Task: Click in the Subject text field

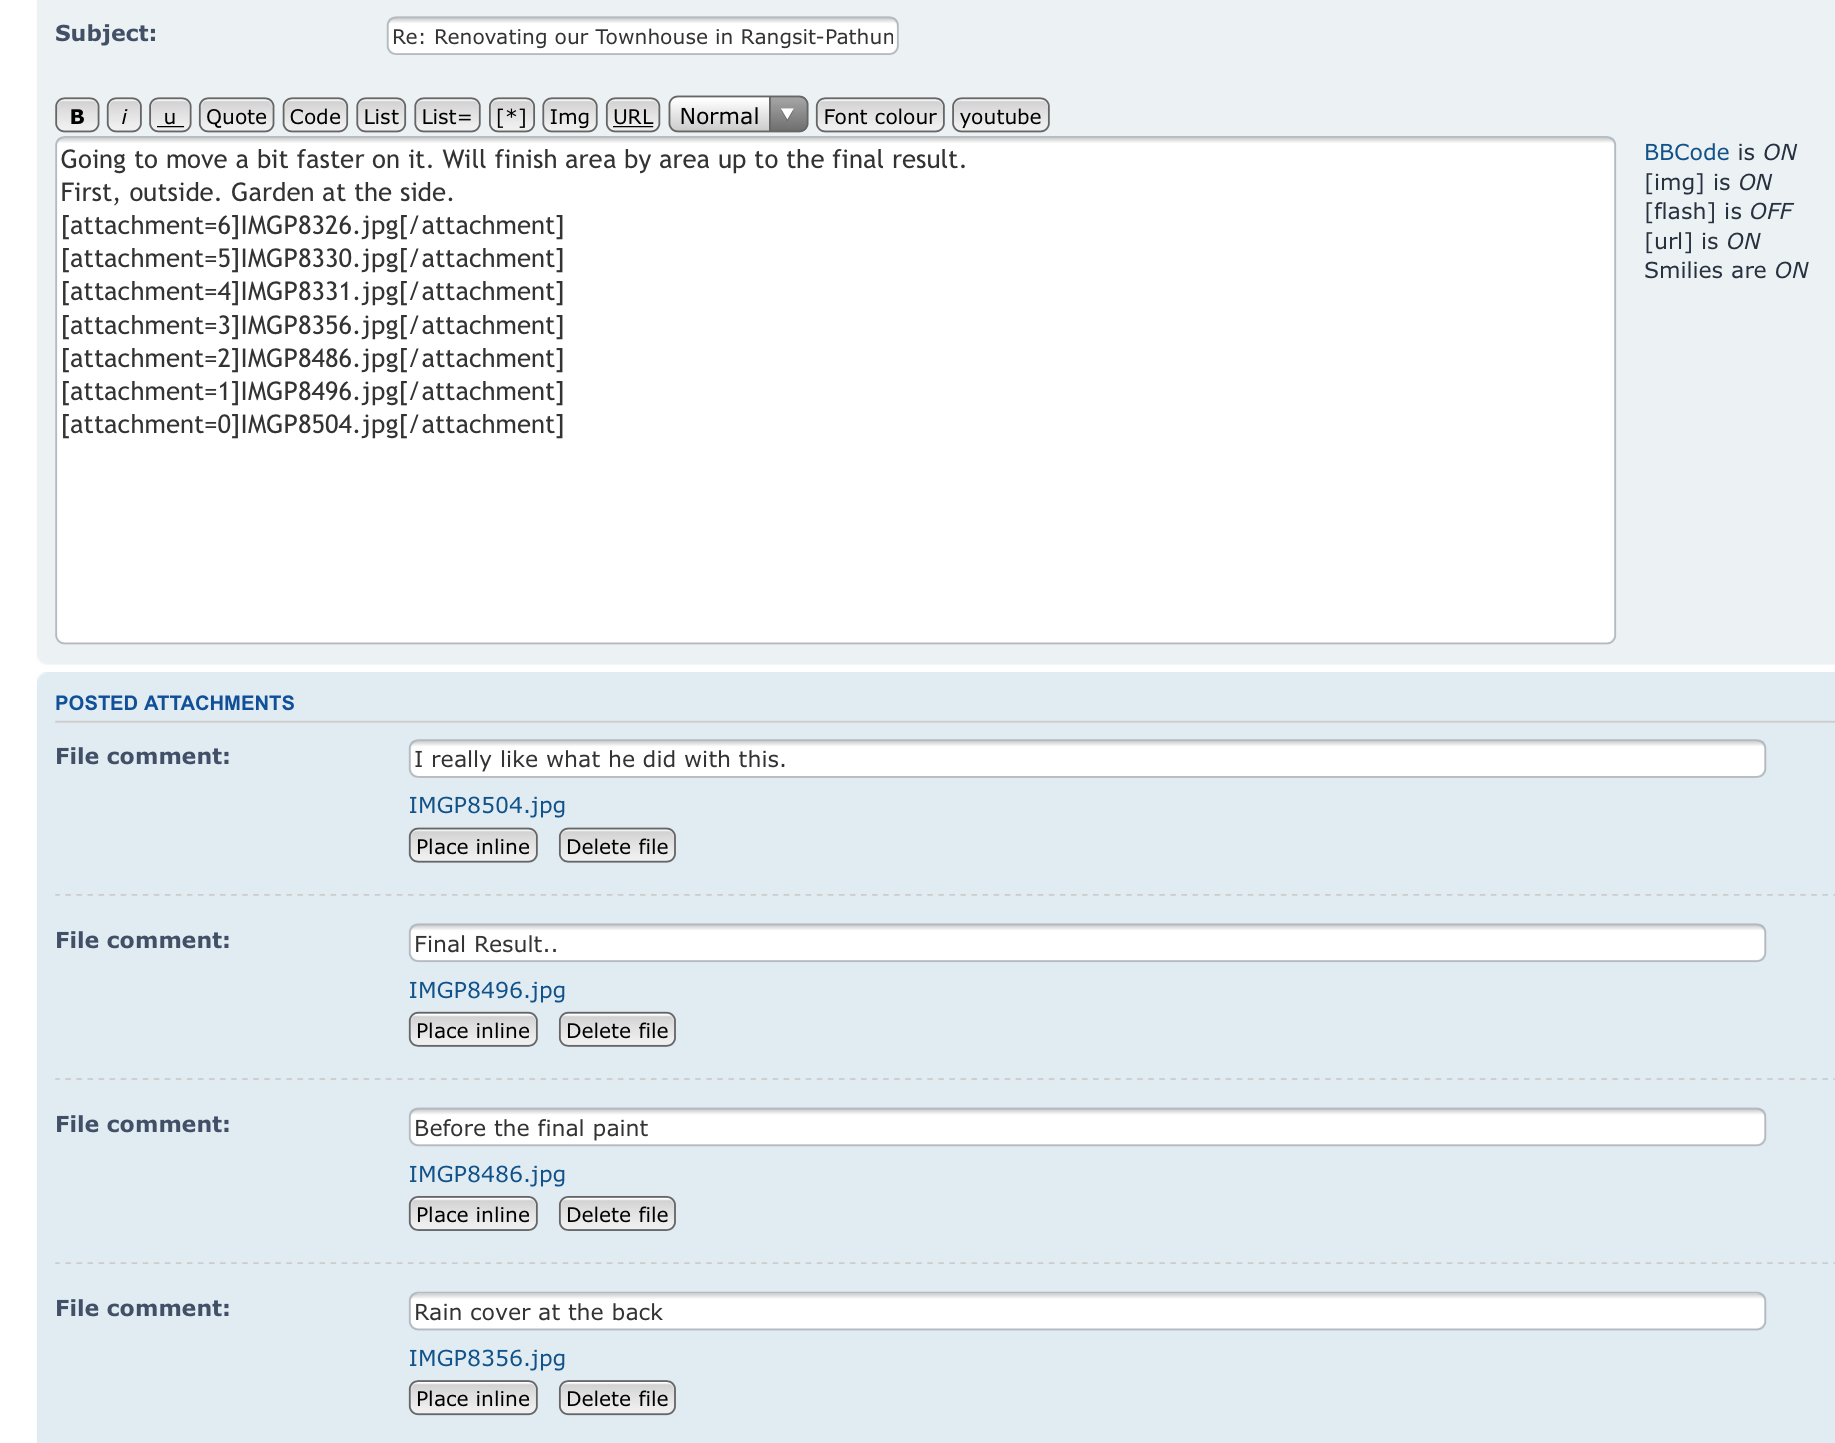Action: click(x=642, y=37)
